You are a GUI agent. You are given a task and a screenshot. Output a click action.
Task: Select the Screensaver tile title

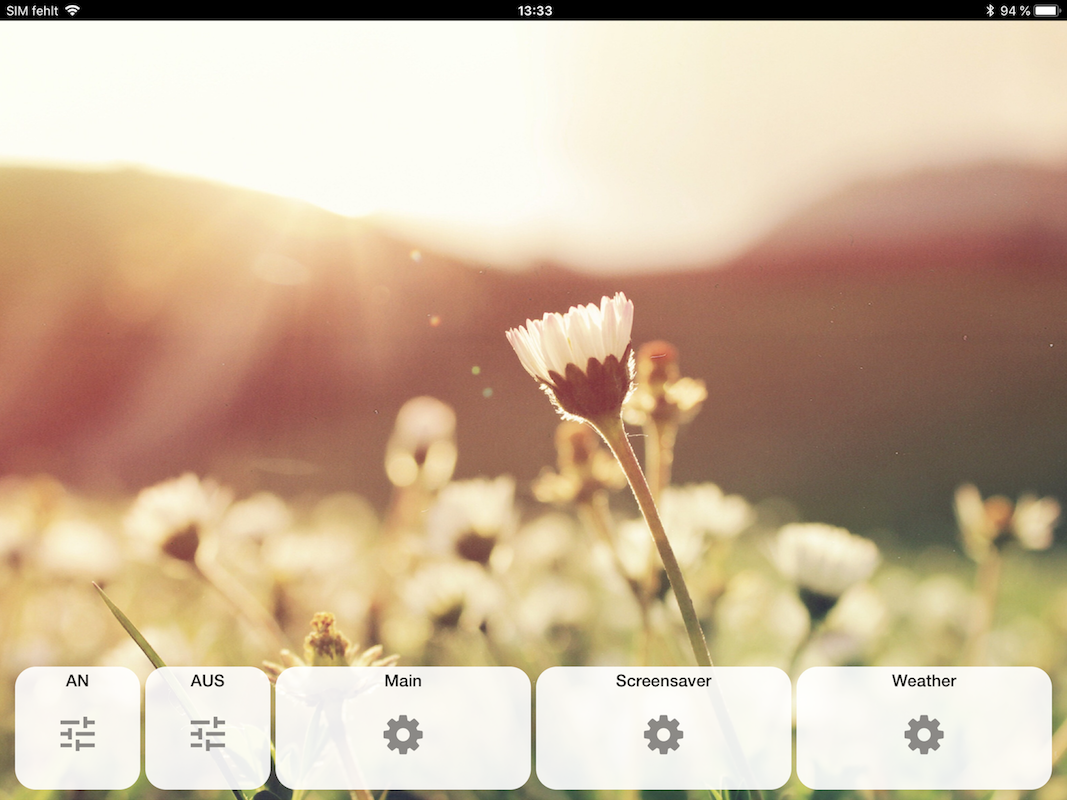(x=663, y=681)
